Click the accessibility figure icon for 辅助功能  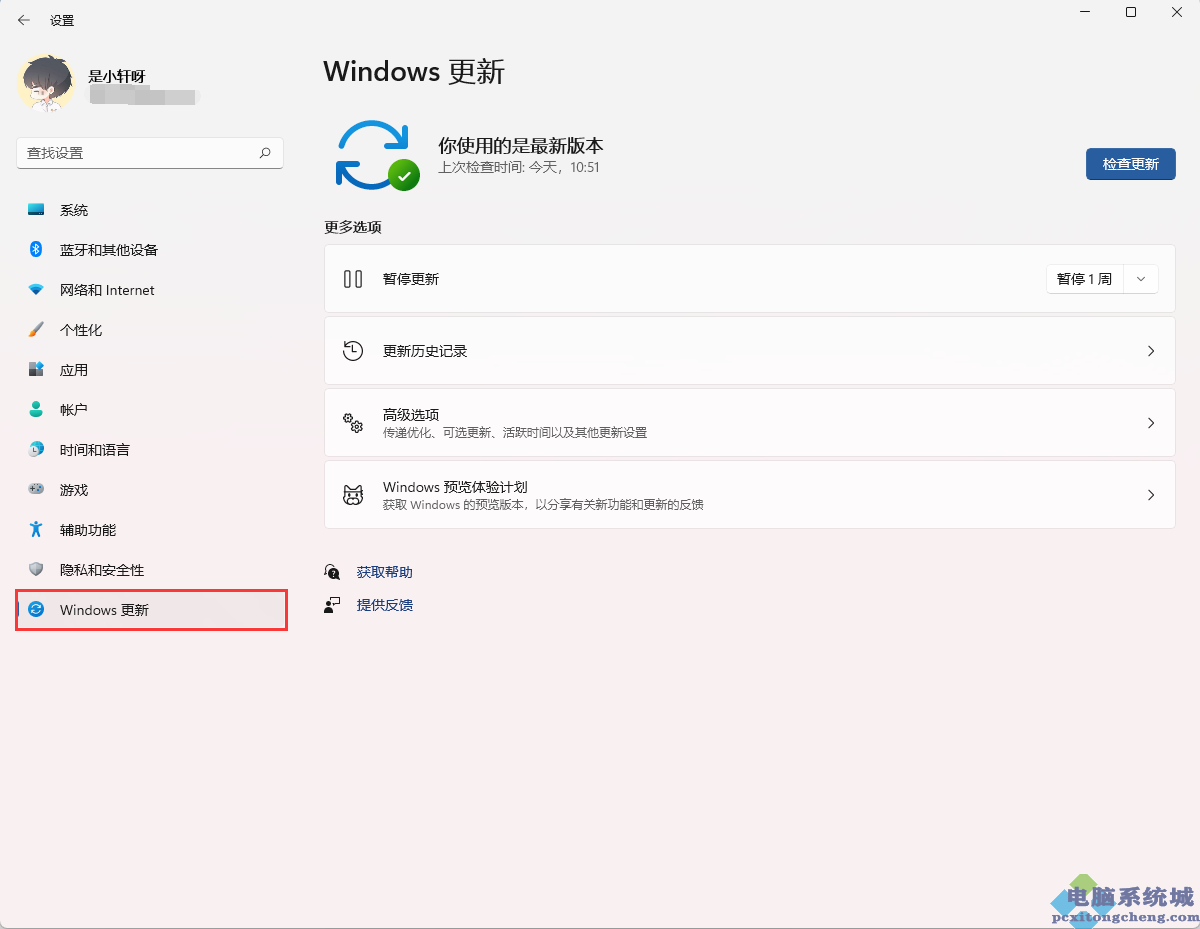(x=36, y=530)
